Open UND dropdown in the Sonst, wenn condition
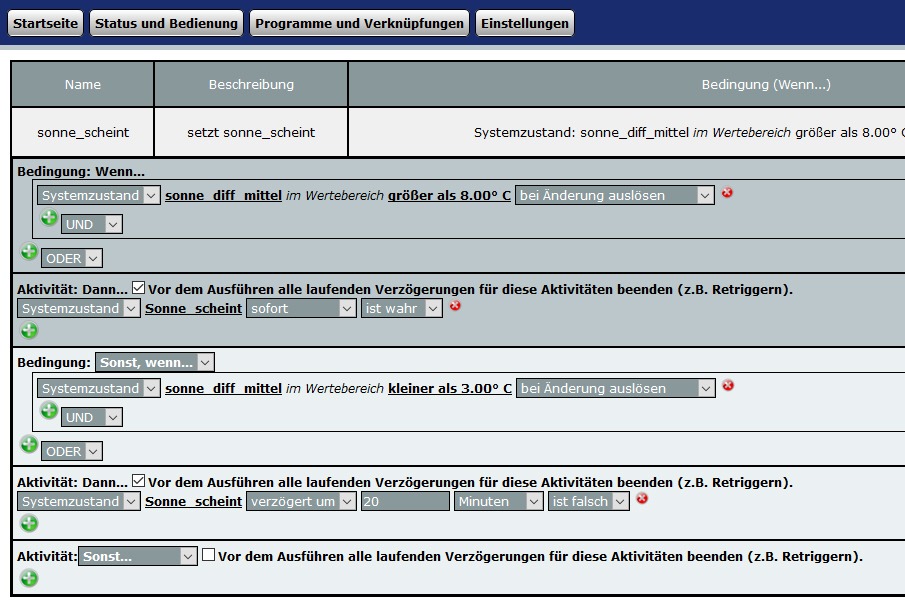This screenshot has width=905, height=600. [92, 417]
